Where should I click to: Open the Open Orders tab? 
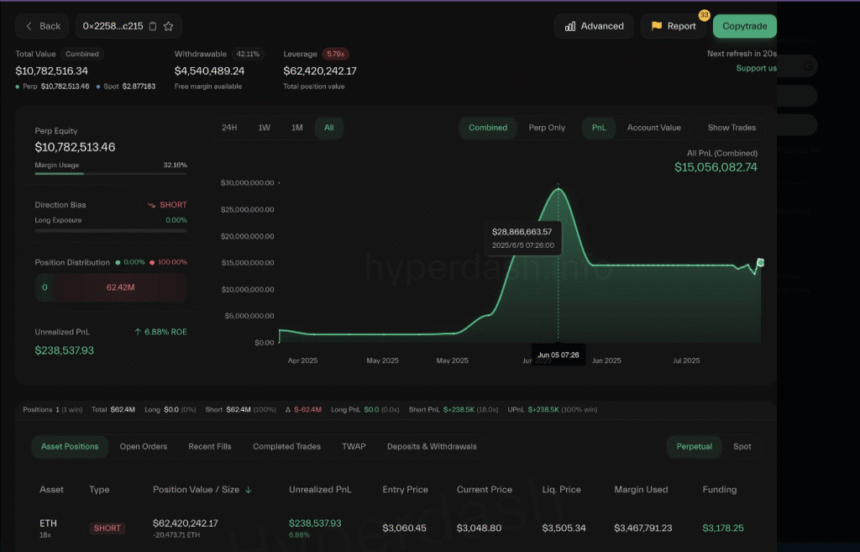(143, 446)
